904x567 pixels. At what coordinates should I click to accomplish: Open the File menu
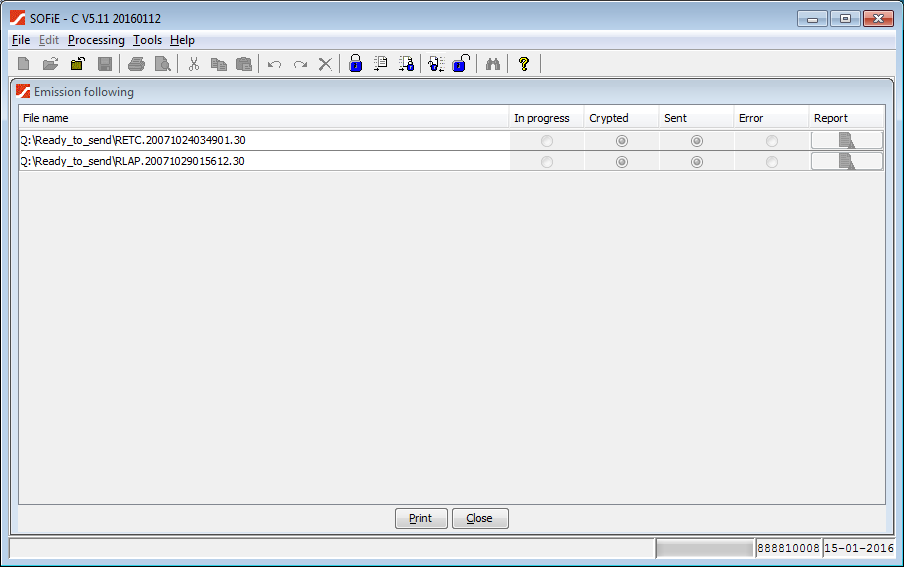pos(21,40)
